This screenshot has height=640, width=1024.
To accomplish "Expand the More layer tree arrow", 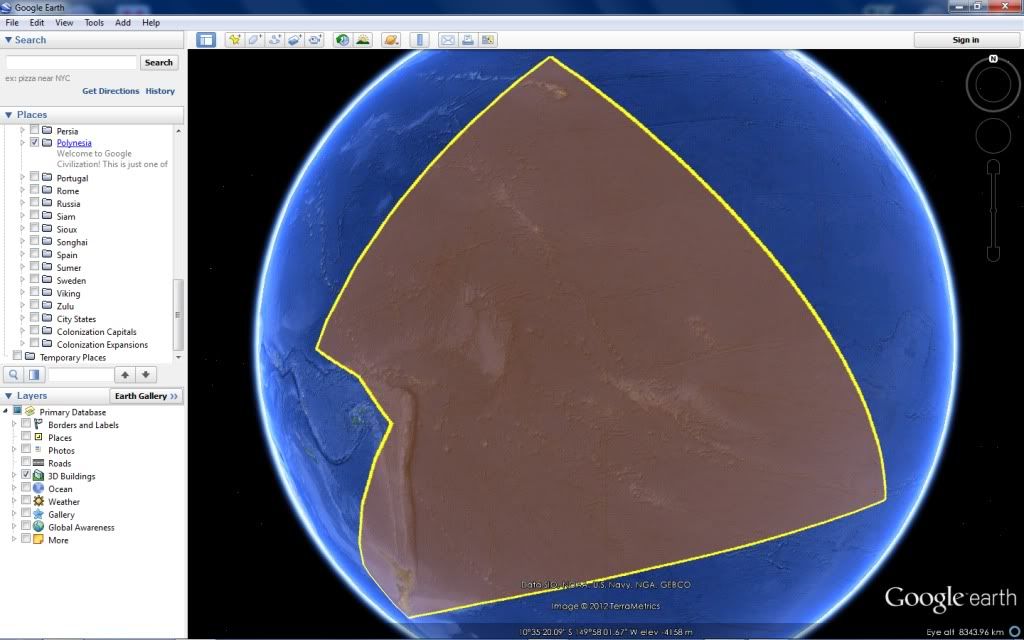I will pyautogui.click(x=14, y=539).
